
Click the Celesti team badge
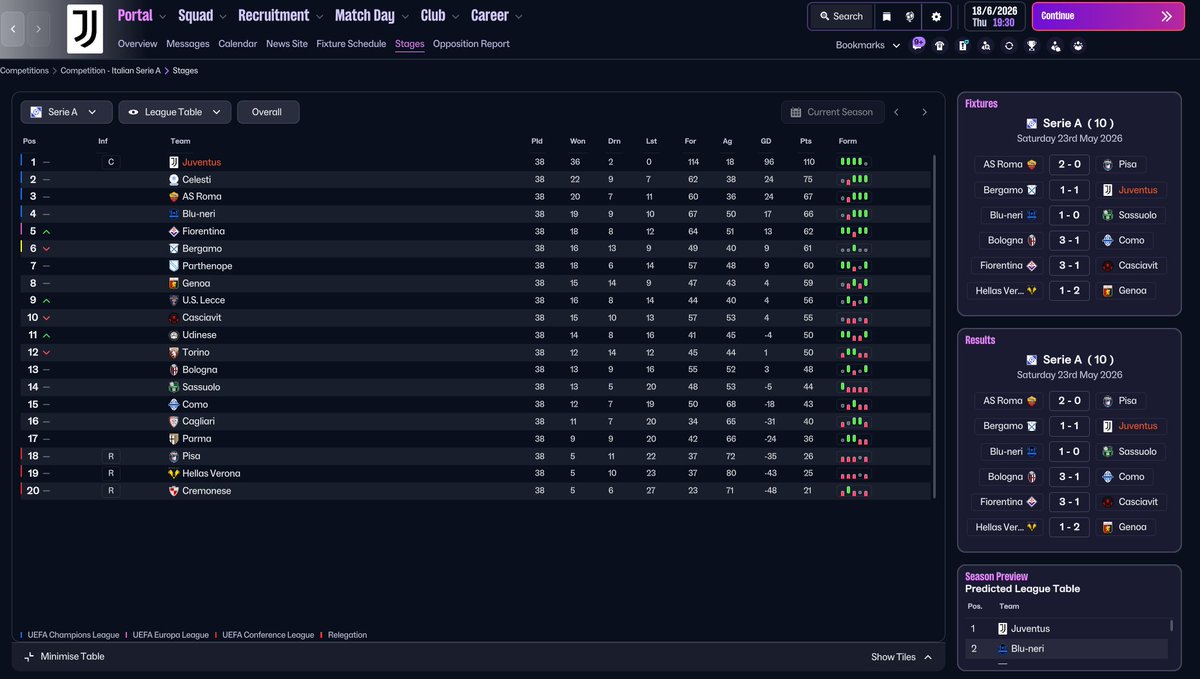coord(174,180)
